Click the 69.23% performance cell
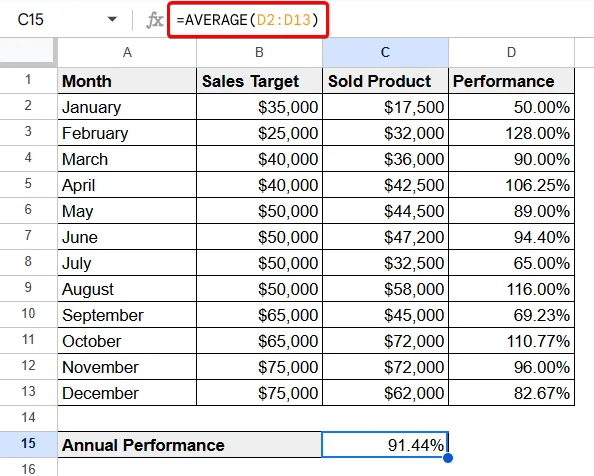 coord(511,315)
